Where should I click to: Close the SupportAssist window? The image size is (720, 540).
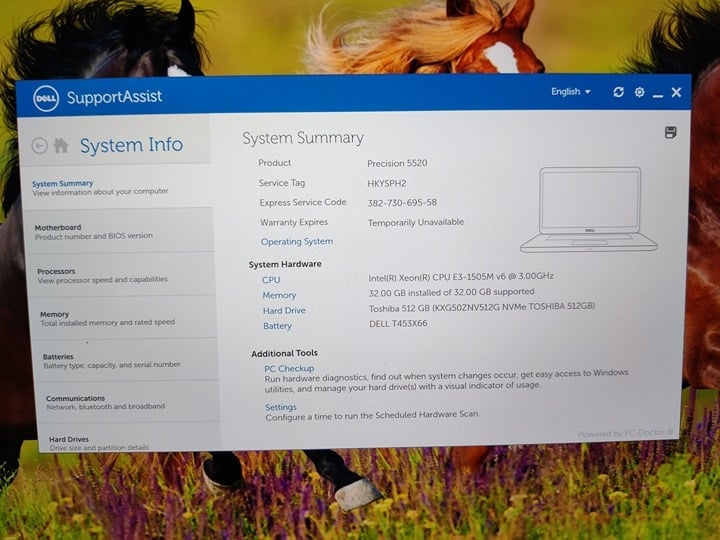[x=676, y=92]
